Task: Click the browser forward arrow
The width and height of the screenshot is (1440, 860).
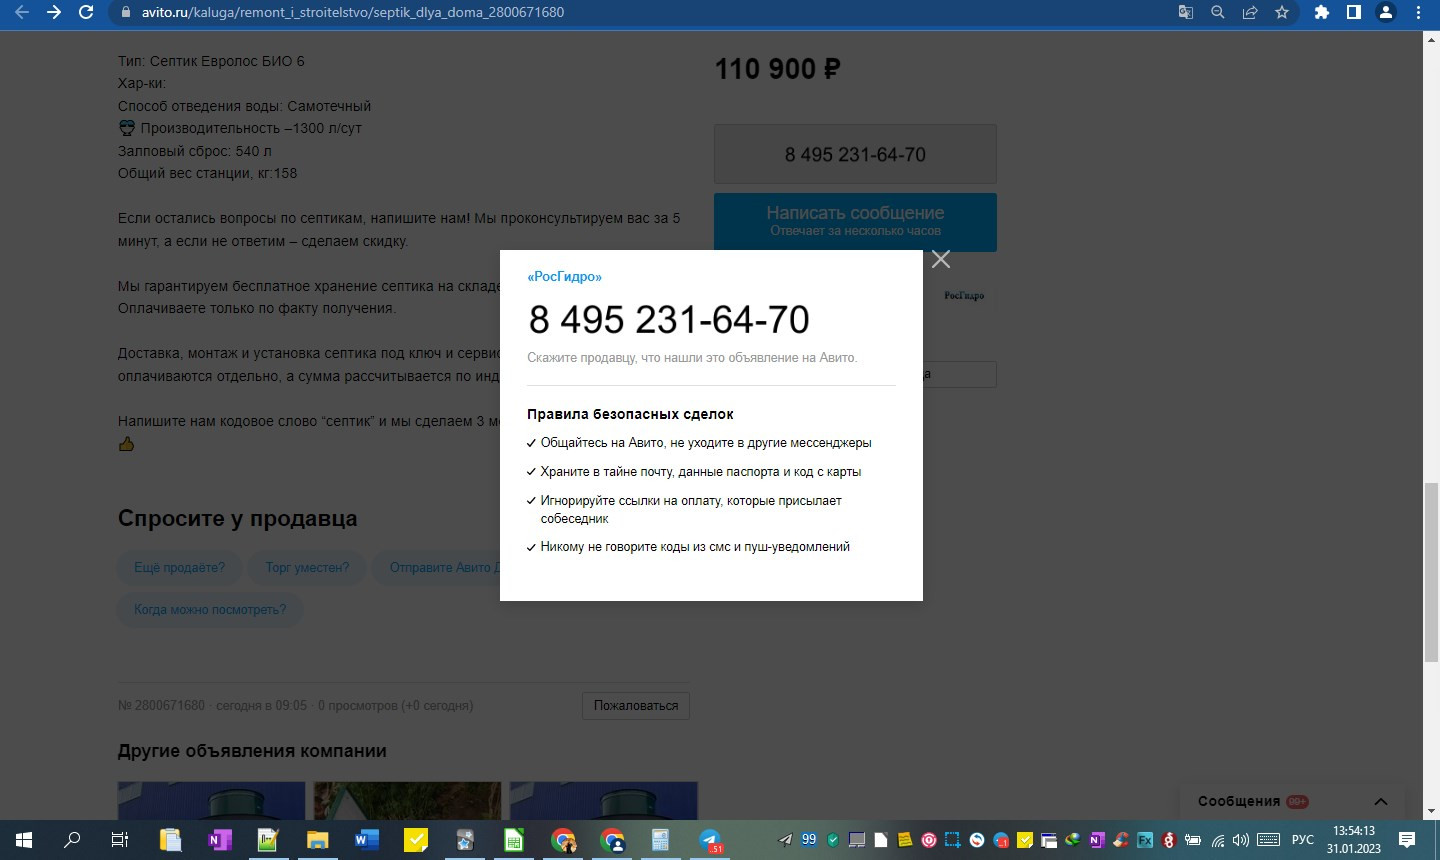Action: (54, 12)
